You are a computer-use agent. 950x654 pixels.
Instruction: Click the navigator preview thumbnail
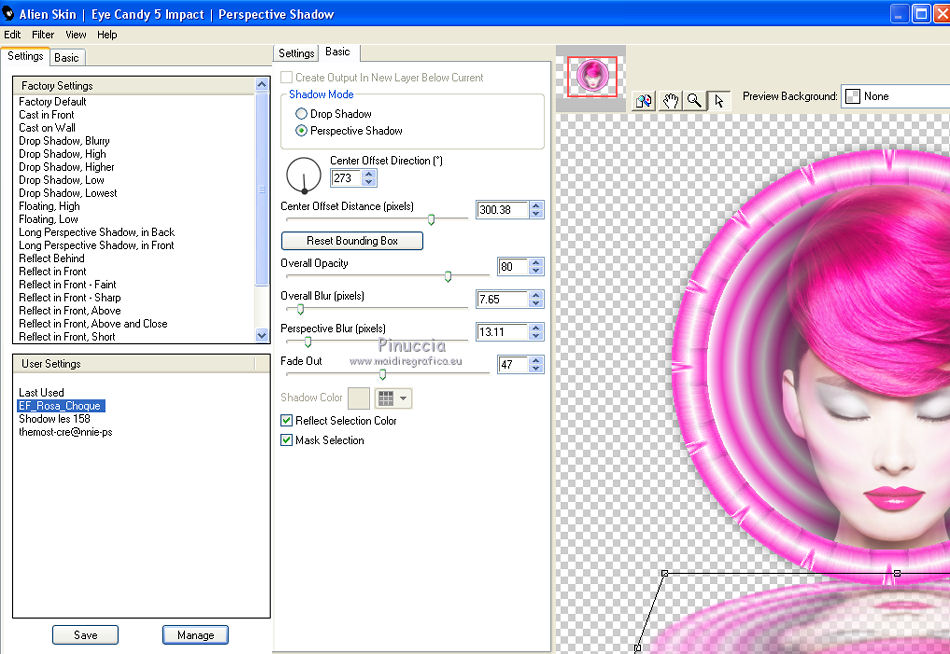point(592,76)
